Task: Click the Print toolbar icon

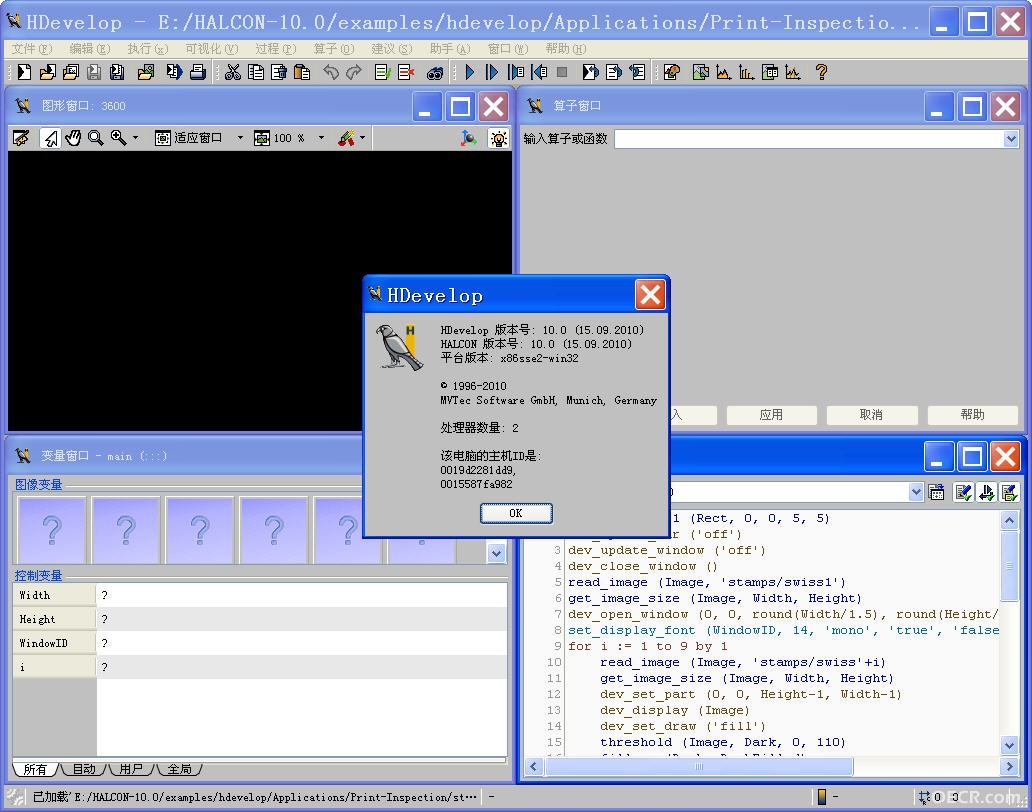Action: click(197, 72)
